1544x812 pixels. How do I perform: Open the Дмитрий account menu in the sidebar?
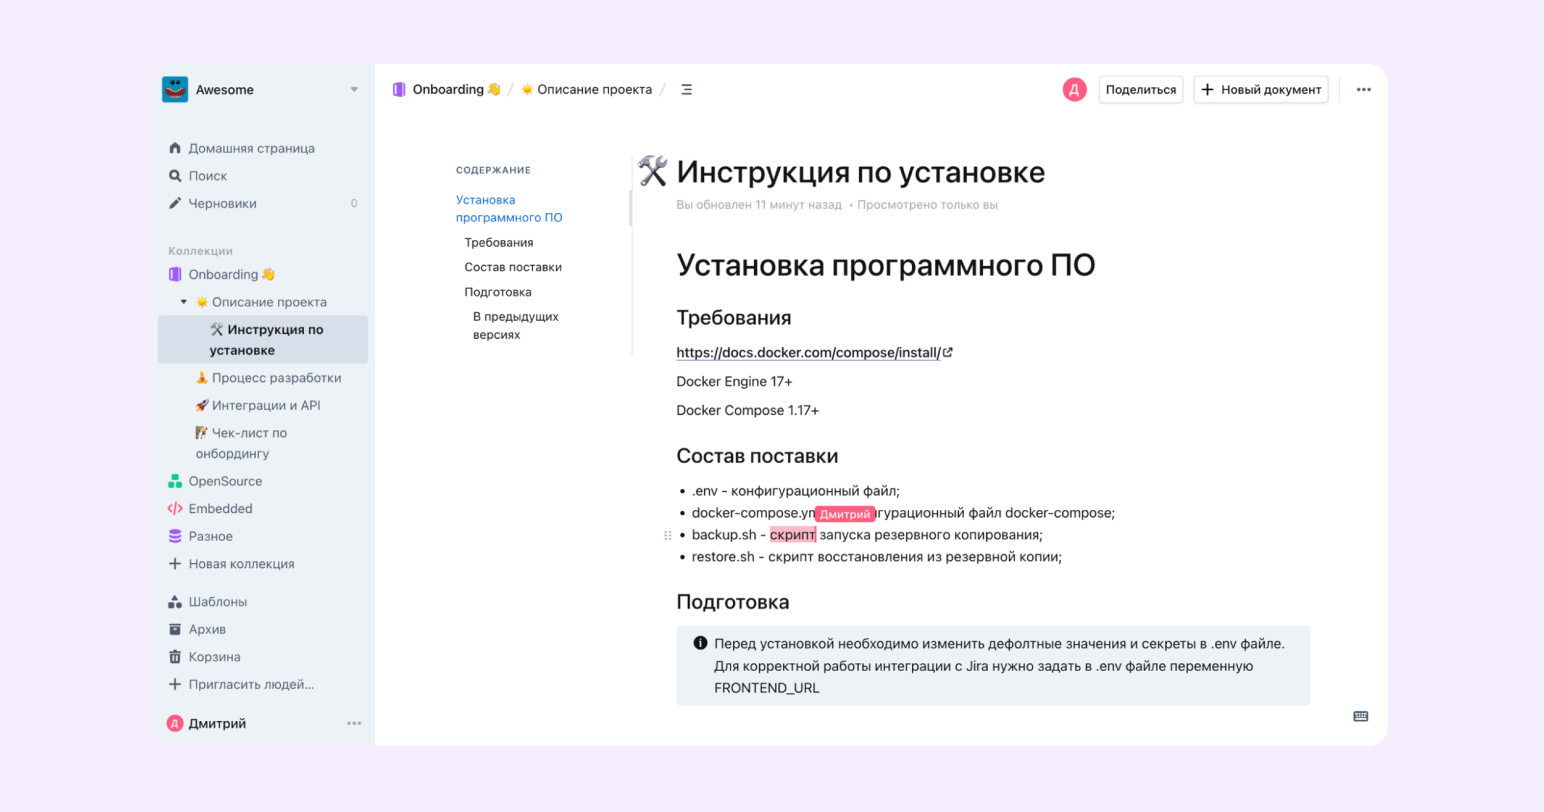pyautogui.click(x=217, y=723)
